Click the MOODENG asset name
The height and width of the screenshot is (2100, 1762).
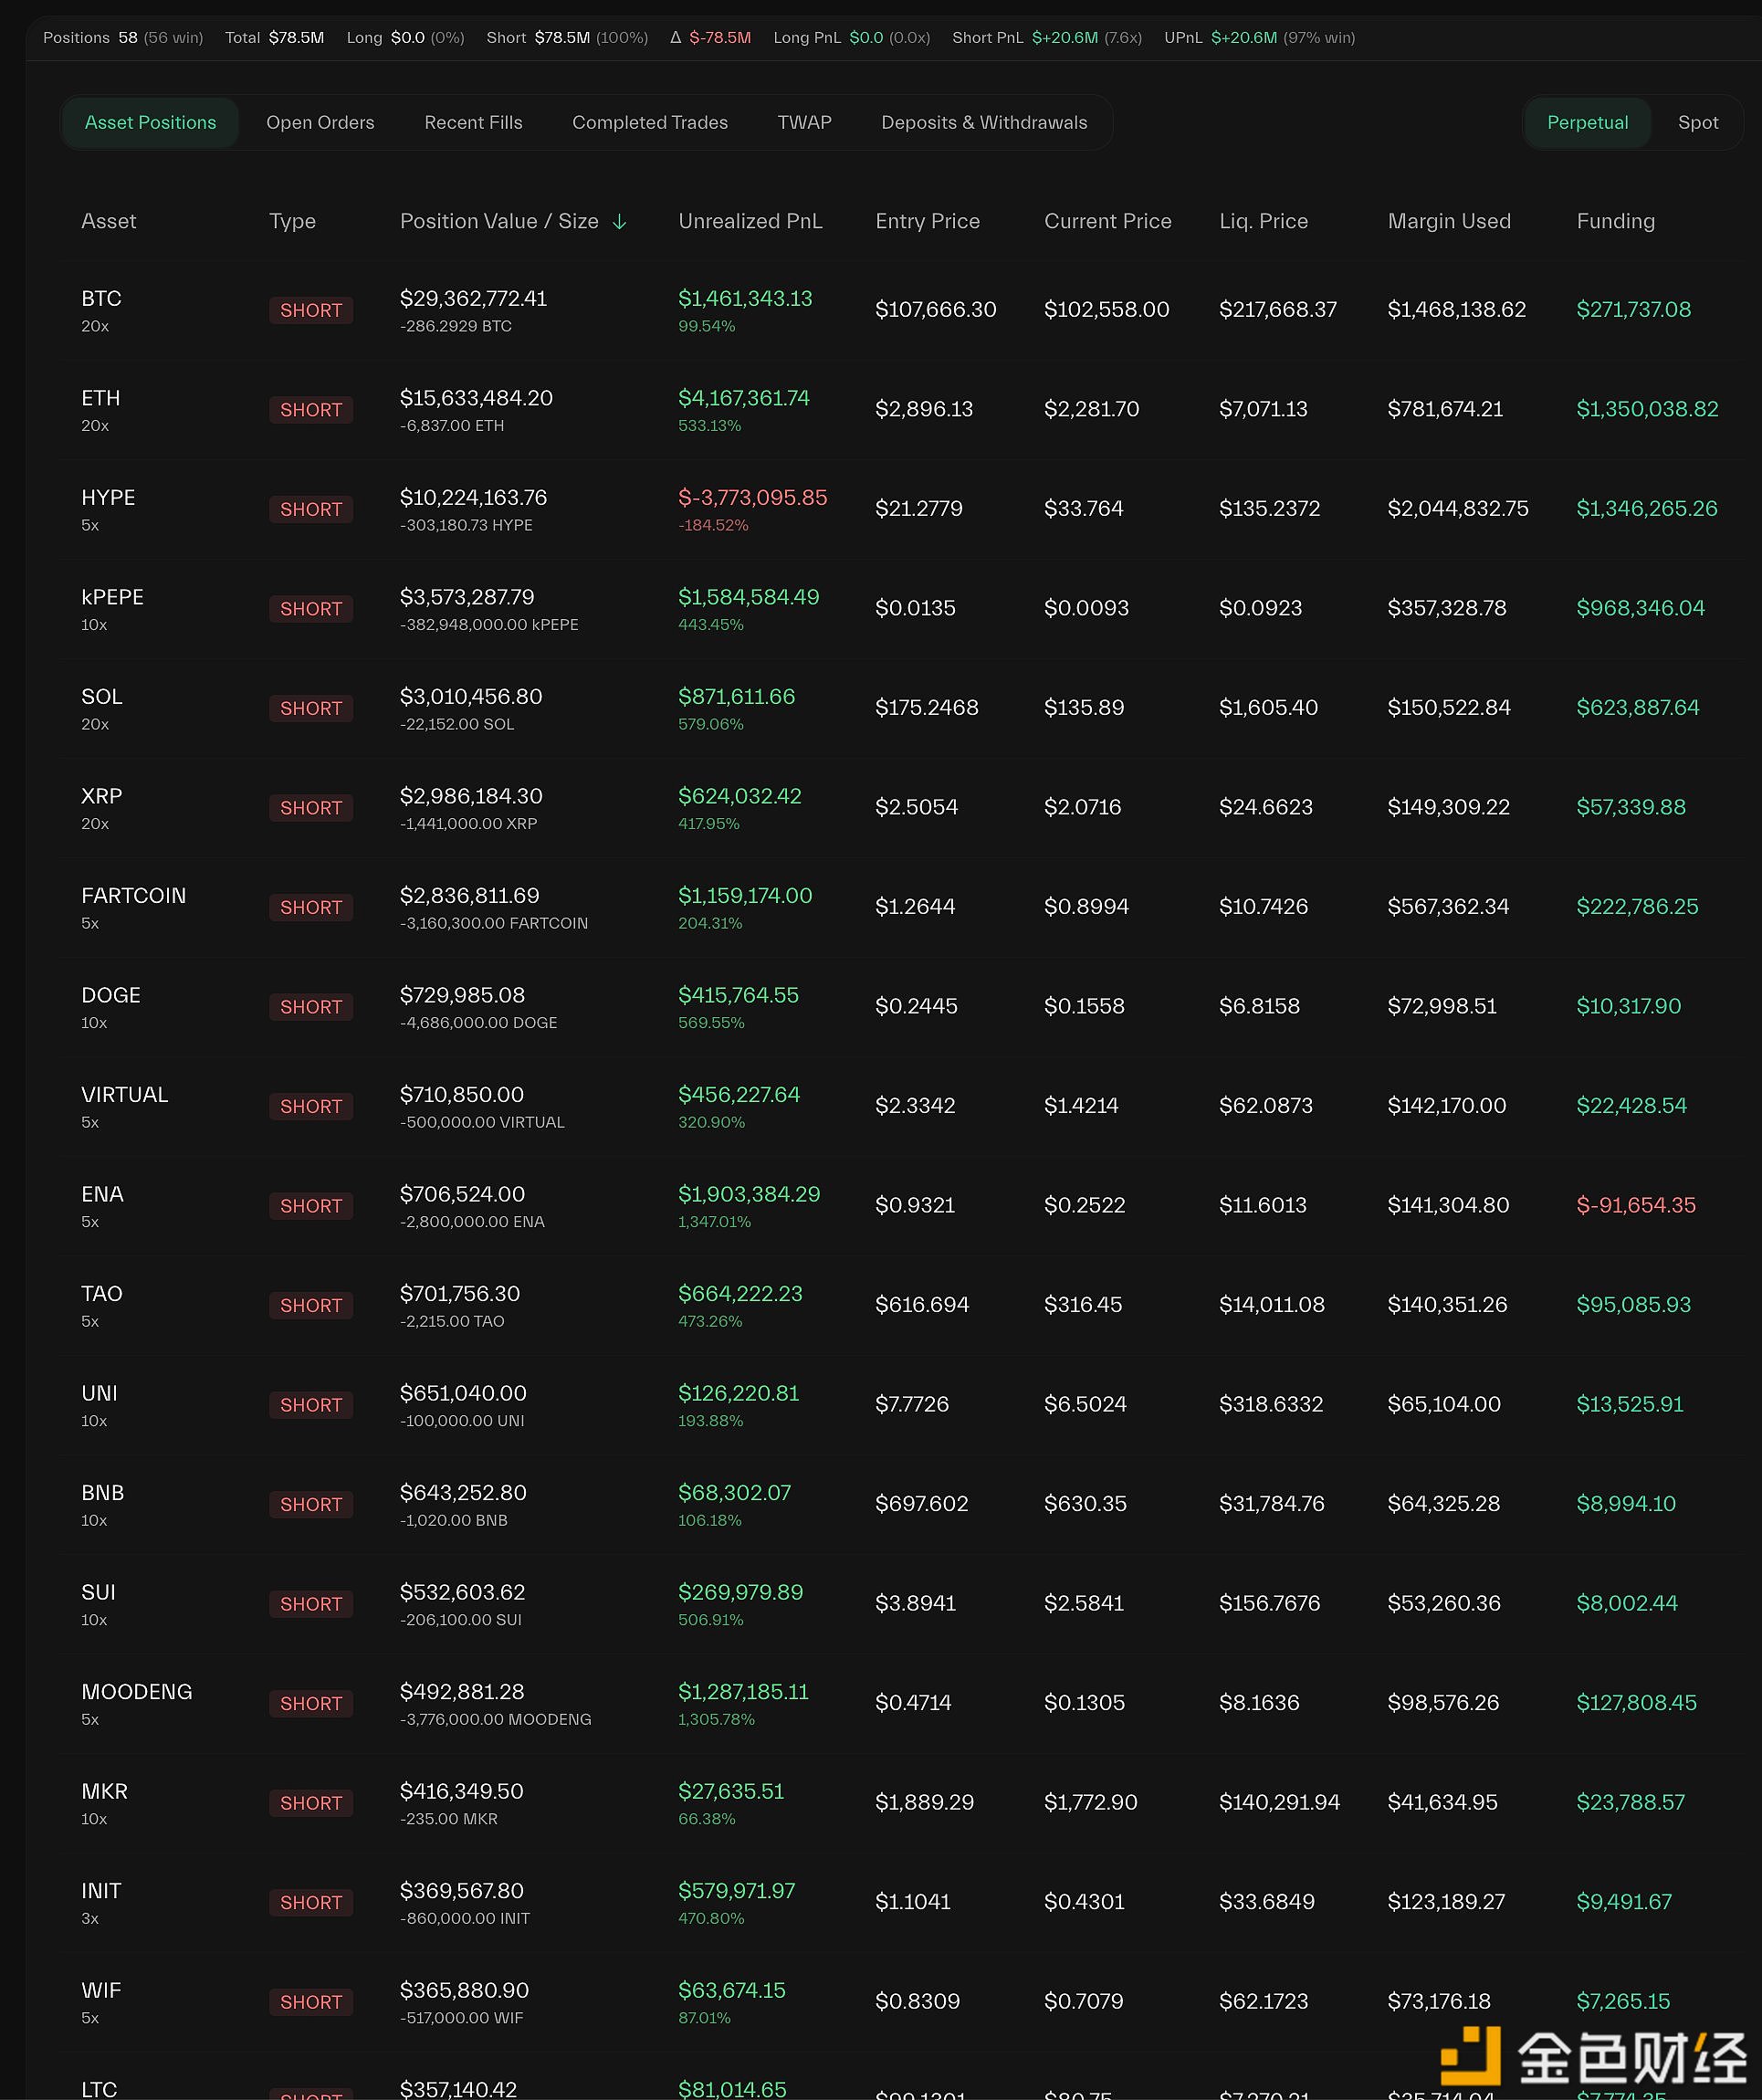point(136,1692)
